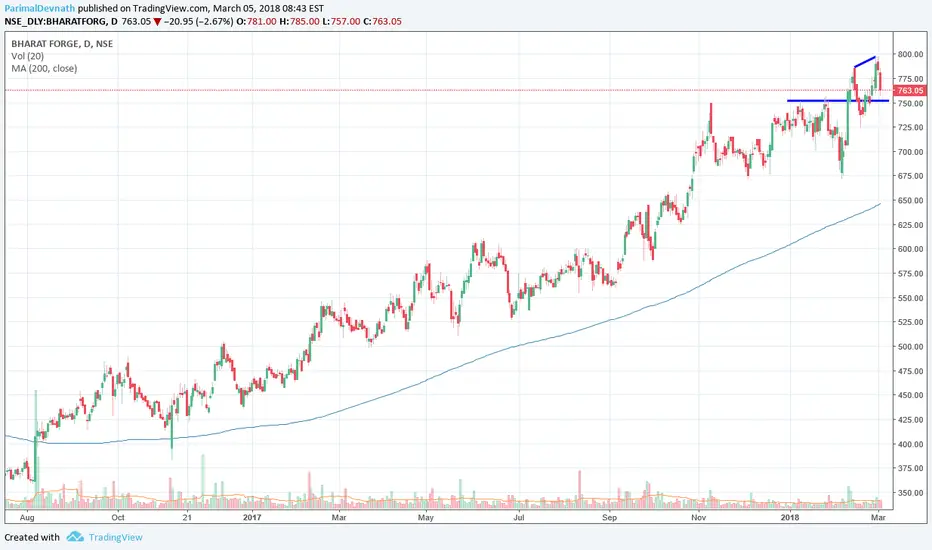Click the 2017 label on time axis
The width and height of the screenshot is (932, 550).
253,517
